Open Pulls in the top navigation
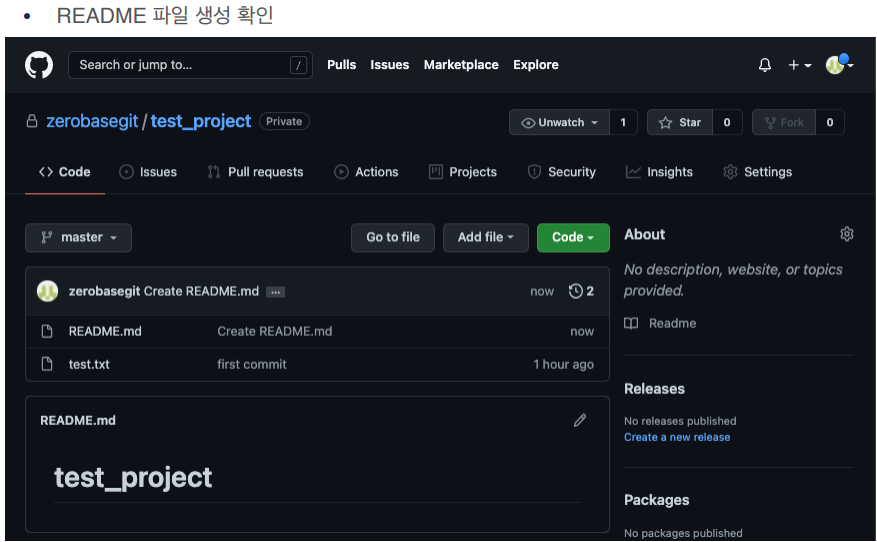This screenshot has width=877, height=542. (x=341, y=65)
